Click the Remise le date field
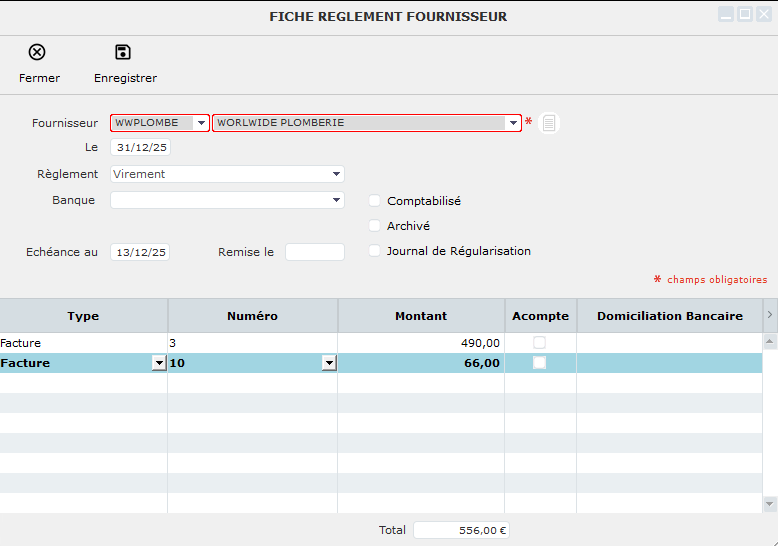778x546 pixels. (x=314, y=252)
